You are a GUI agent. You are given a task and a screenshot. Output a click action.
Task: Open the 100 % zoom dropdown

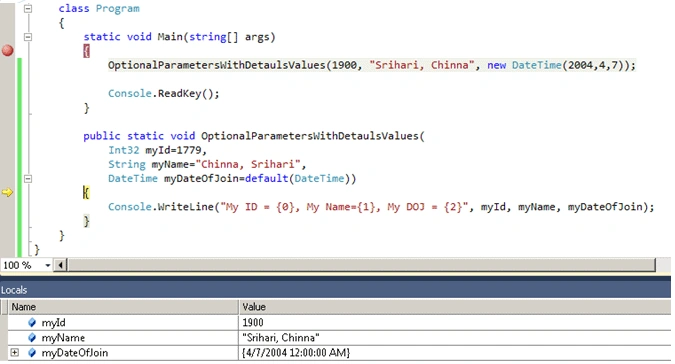(x=48, y=265)
